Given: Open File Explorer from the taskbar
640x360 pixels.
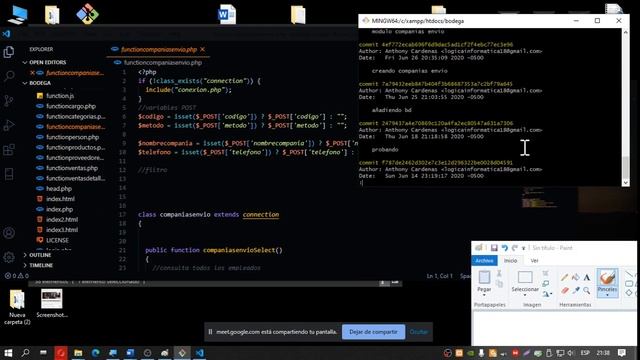Looking at the screenshot, I should 78,353.
